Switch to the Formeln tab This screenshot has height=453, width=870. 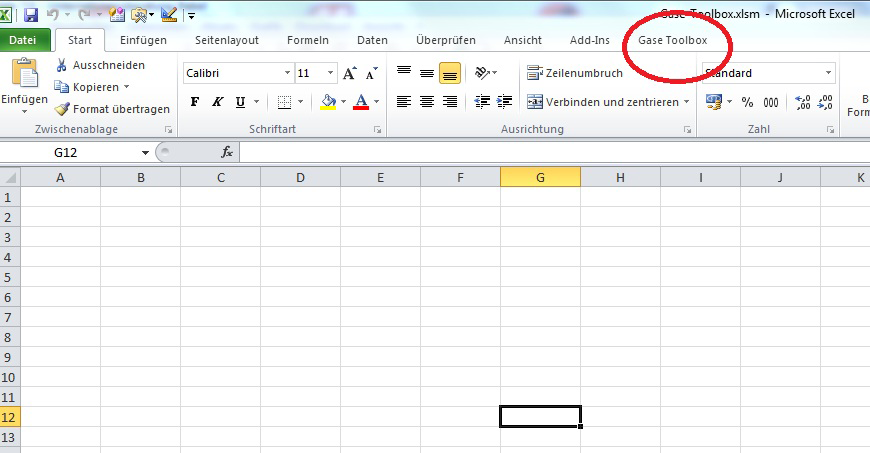[307, 40]
